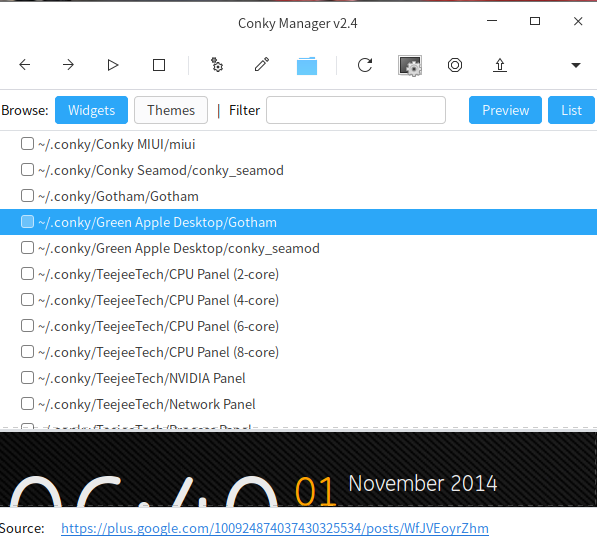The image size is (597, 540).
Task: Enable the Gotham/Gotham checkbox
Action: pos(27,196)
